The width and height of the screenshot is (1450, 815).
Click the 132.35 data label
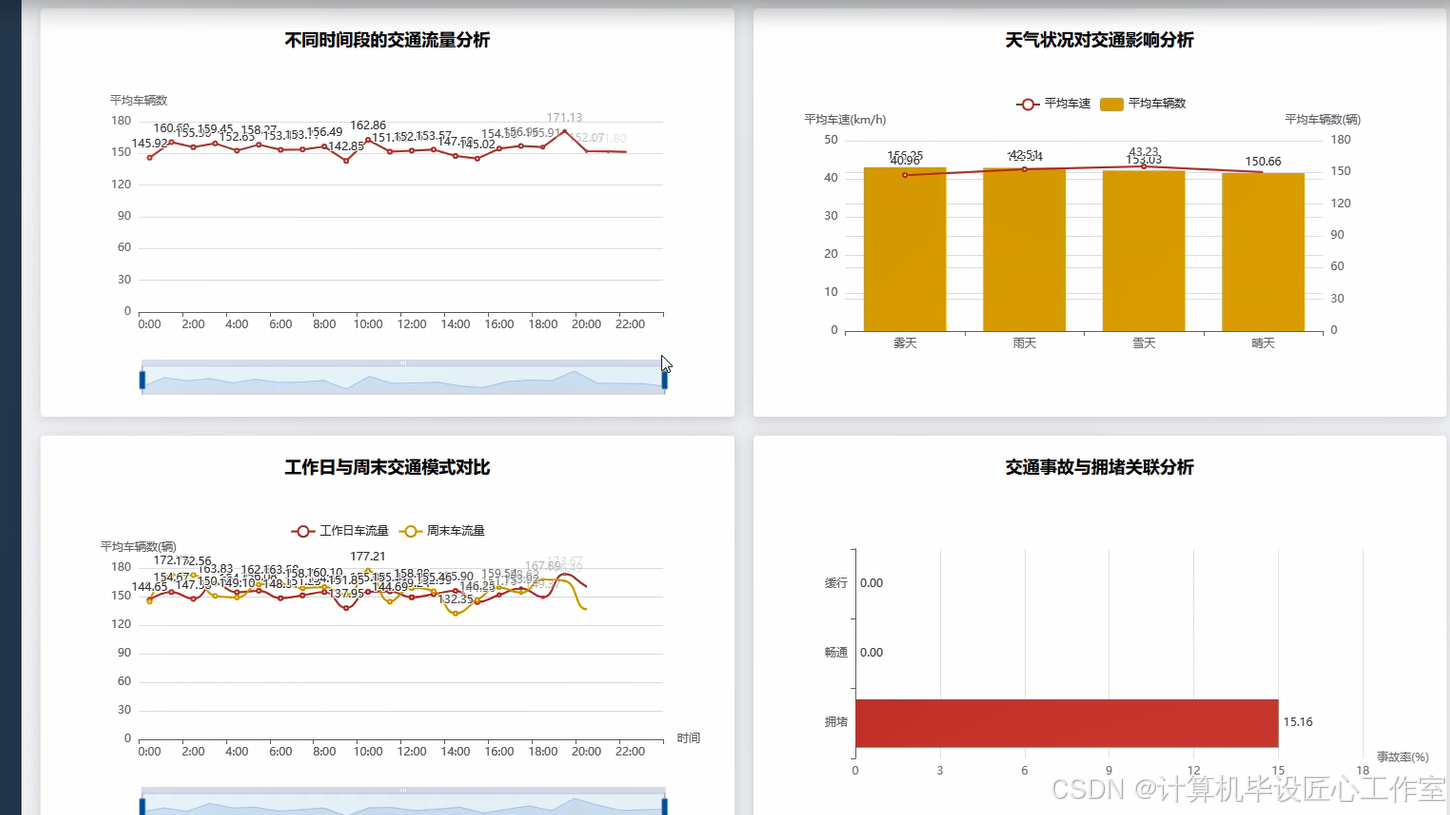(x=456, y=599)
